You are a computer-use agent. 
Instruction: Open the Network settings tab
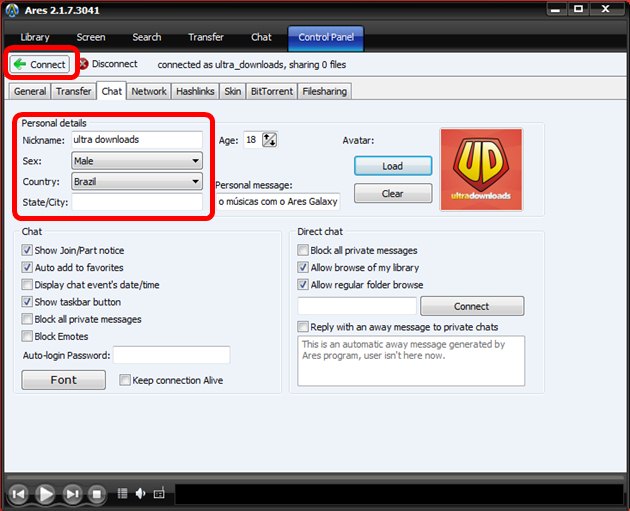coord(149,92)
